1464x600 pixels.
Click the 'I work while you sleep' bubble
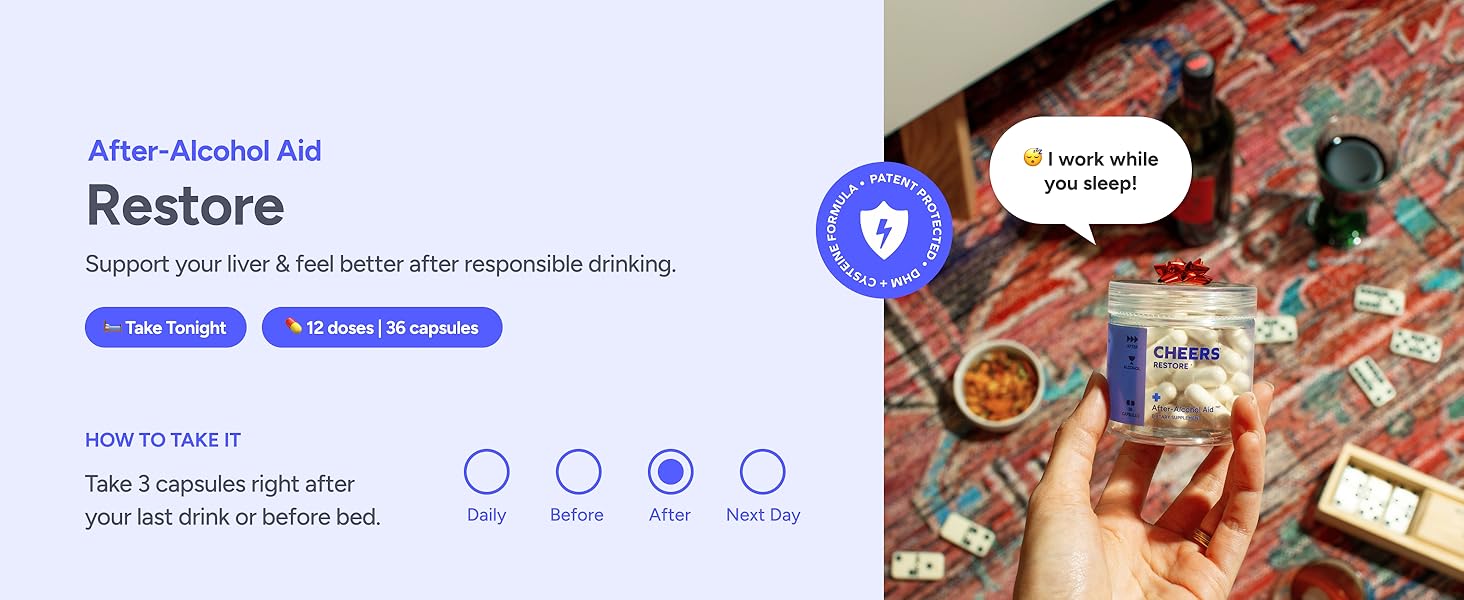pos(1090,172)
